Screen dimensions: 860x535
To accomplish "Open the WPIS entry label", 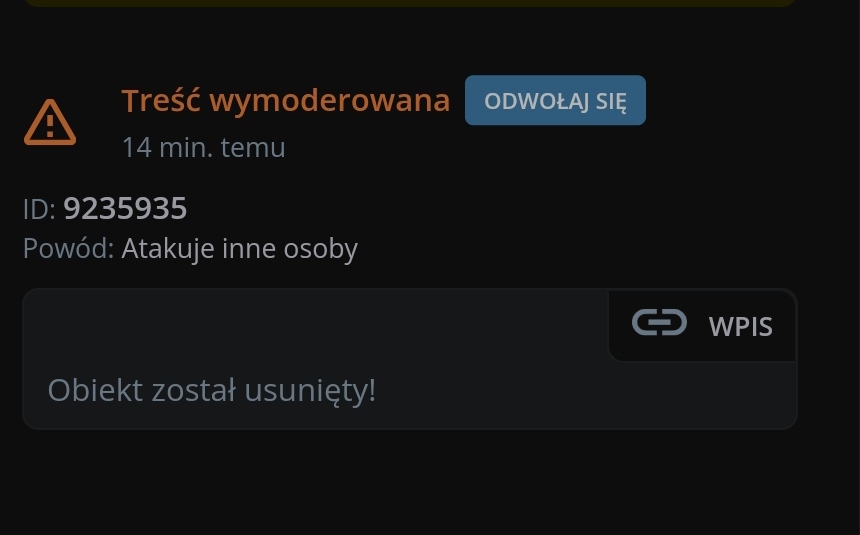I will tap(740, 327).
